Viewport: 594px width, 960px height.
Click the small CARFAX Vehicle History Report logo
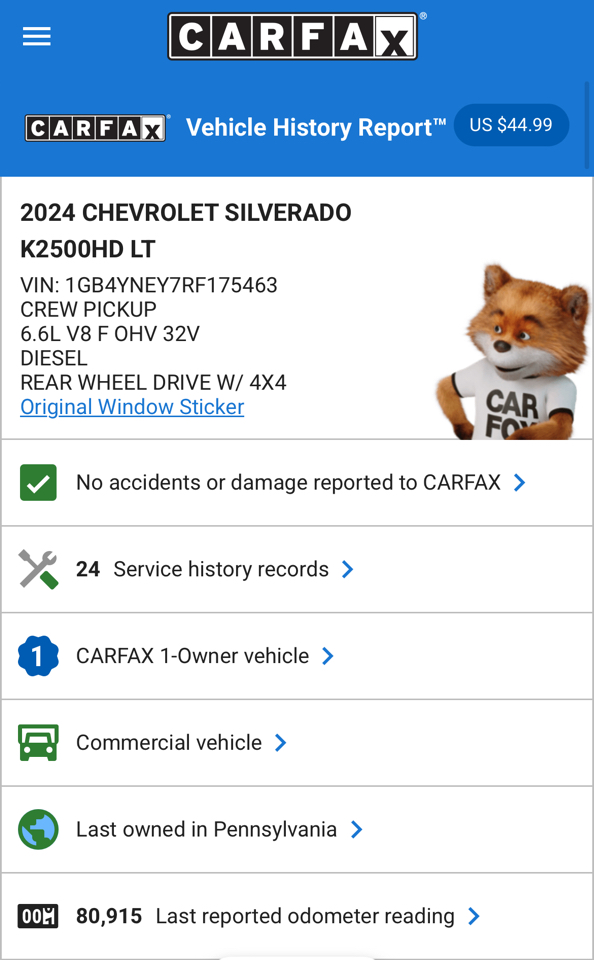point(96,128)
